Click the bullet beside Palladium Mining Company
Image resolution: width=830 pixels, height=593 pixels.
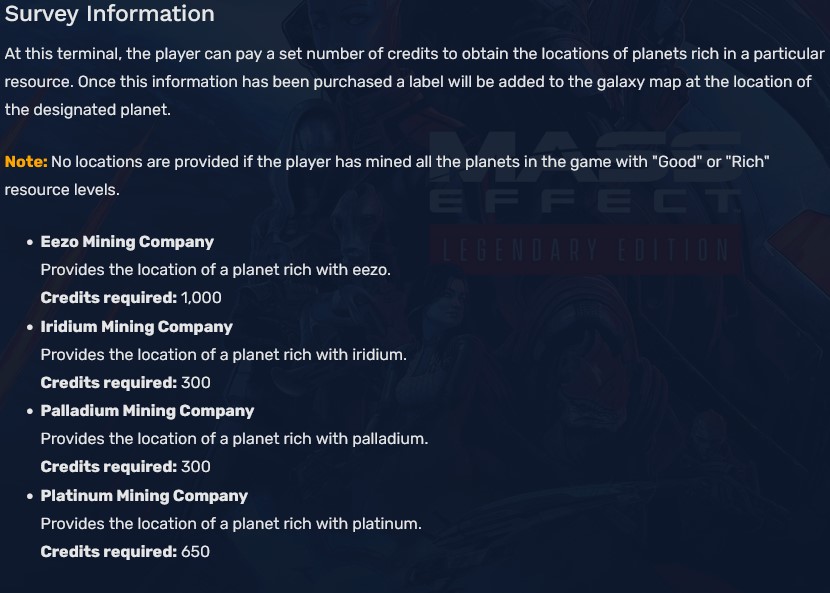coord(30,412)
